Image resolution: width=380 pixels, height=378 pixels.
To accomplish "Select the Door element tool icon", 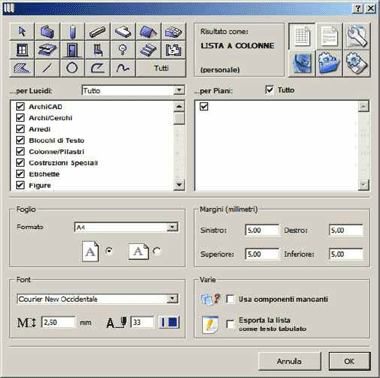I will (72, 50).
